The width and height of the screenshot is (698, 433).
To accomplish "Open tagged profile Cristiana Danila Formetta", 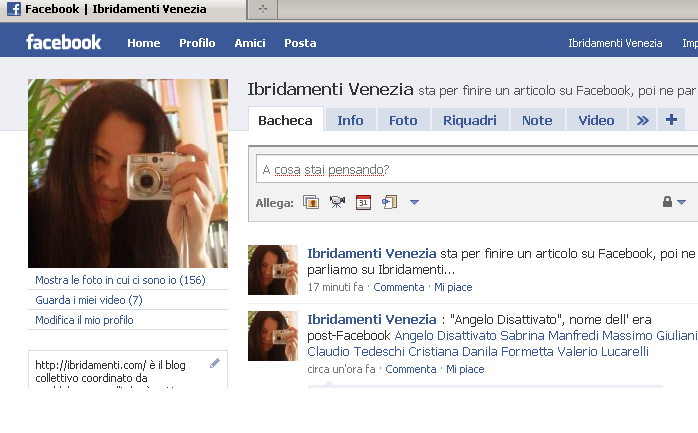I will 481,352.
